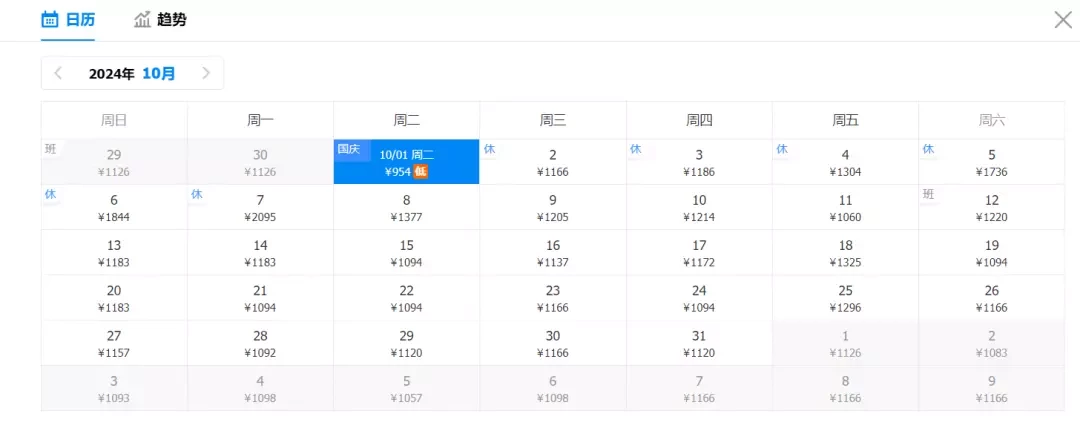
Task: Select October 2 priced ¥1166
Action: pyautogui.click(x=553, y=162)
